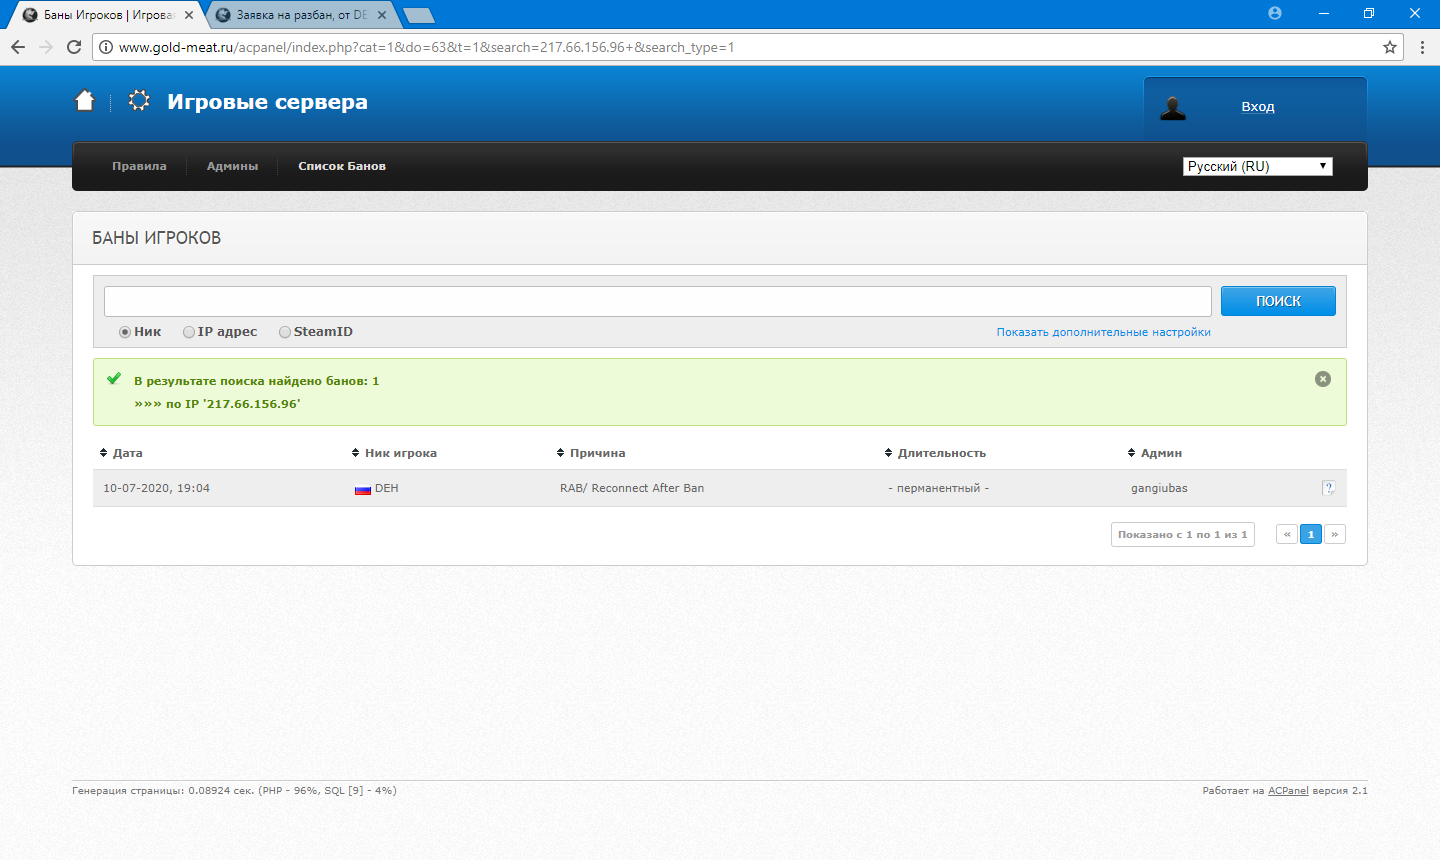The image size is (1440, 860).
Task: Click the ПОИСК button
Action: coord(1278,301)
